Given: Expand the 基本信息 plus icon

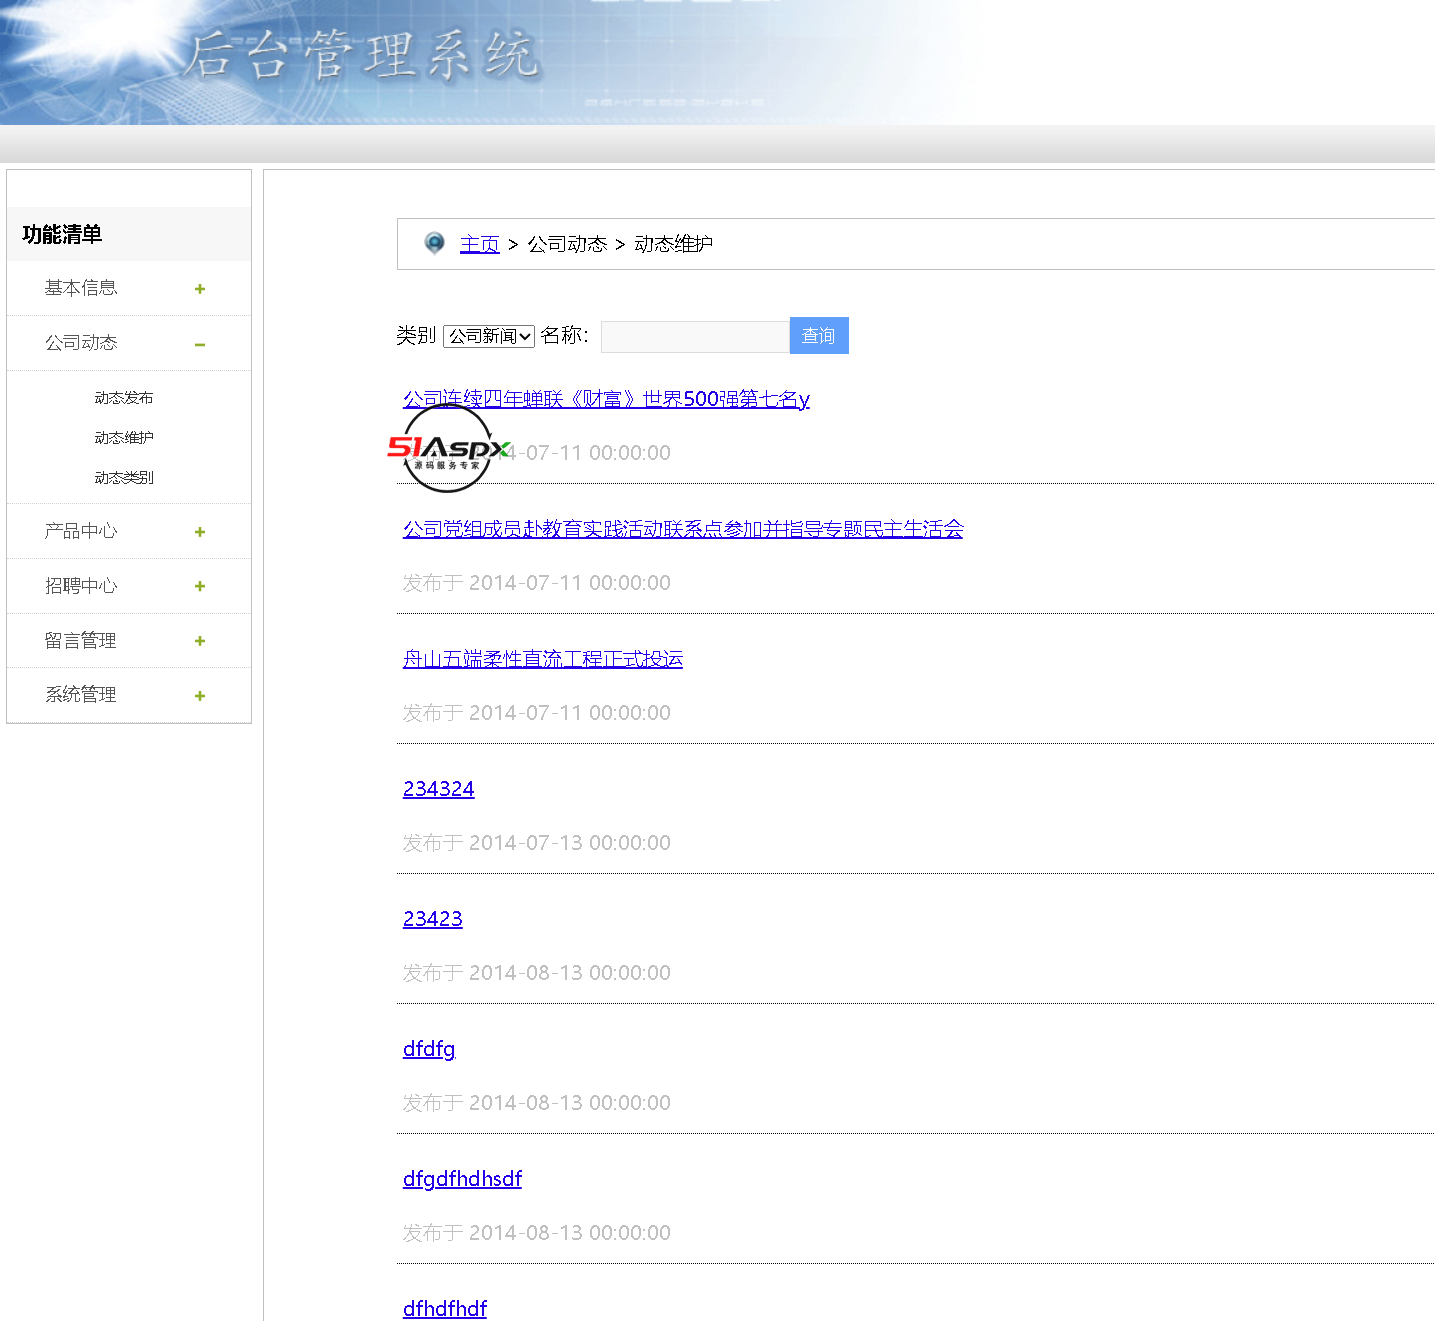Looking at the screenshot, I should pyautogui.click(x=200, y=289).
